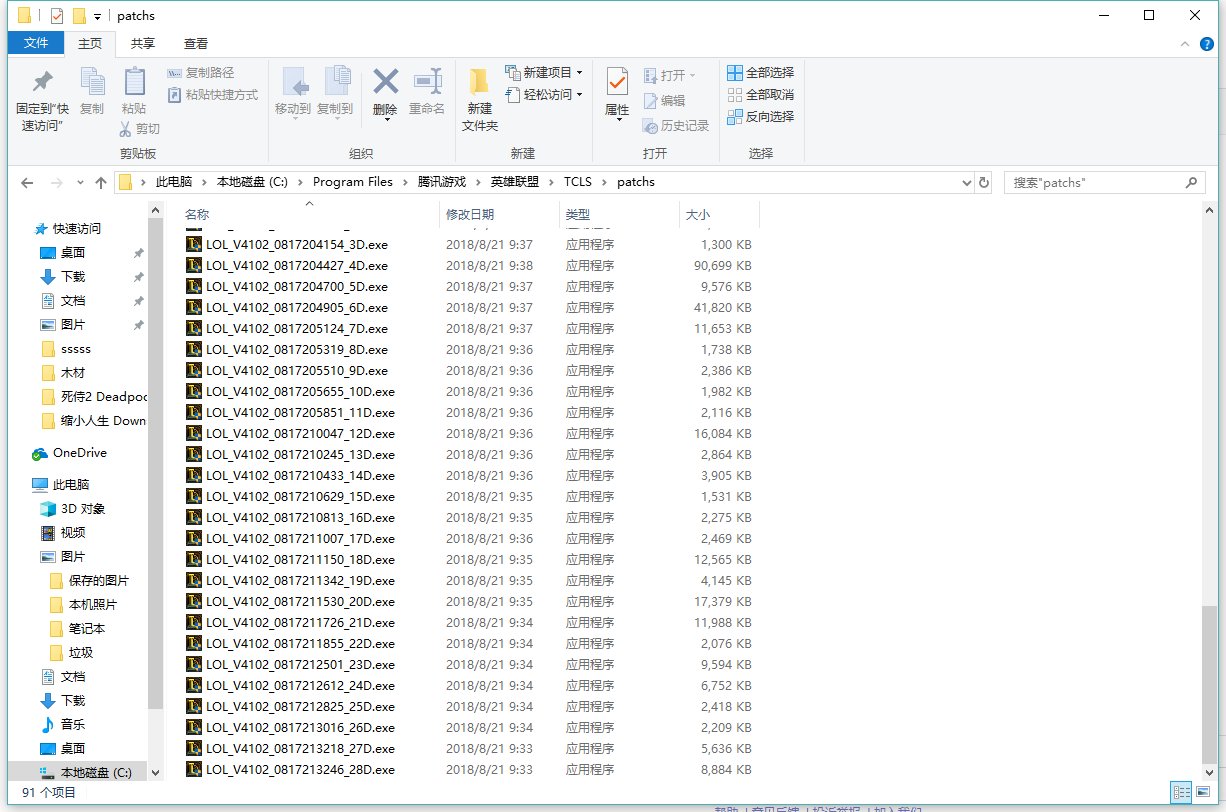Refresh the current folder view
Screen dimensions: 1226x812
tap(984, 183)
